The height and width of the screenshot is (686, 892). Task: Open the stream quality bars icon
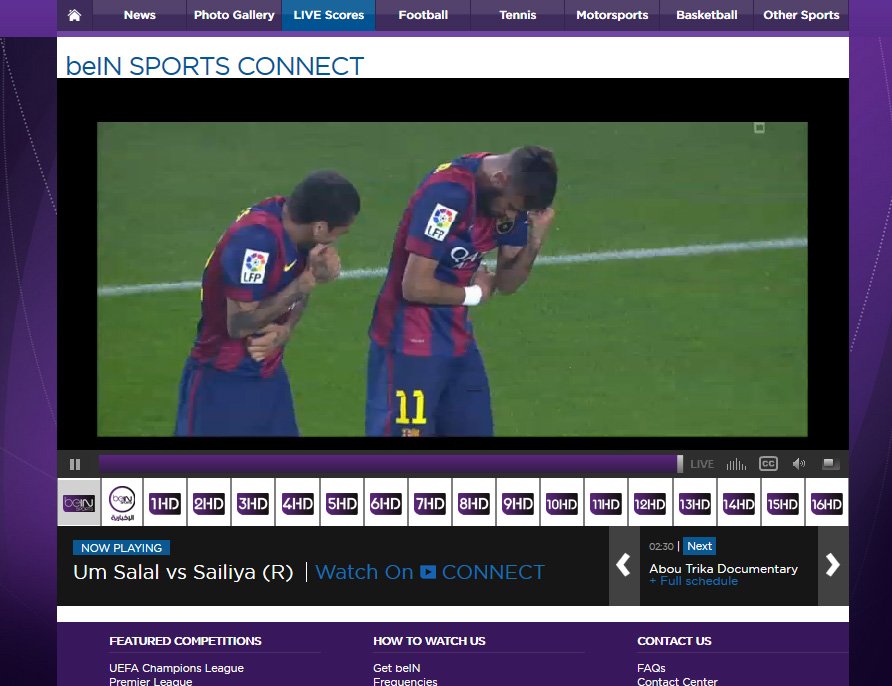pos(736,464)
